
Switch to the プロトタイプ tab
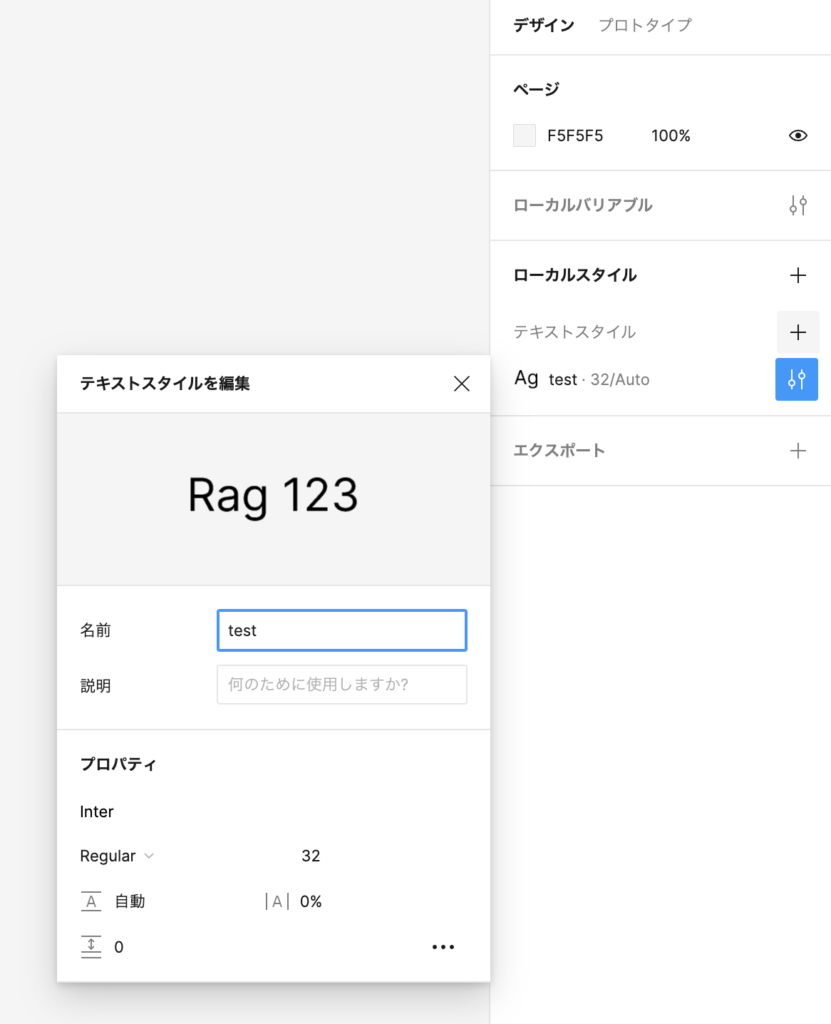[x=644, y=26]
